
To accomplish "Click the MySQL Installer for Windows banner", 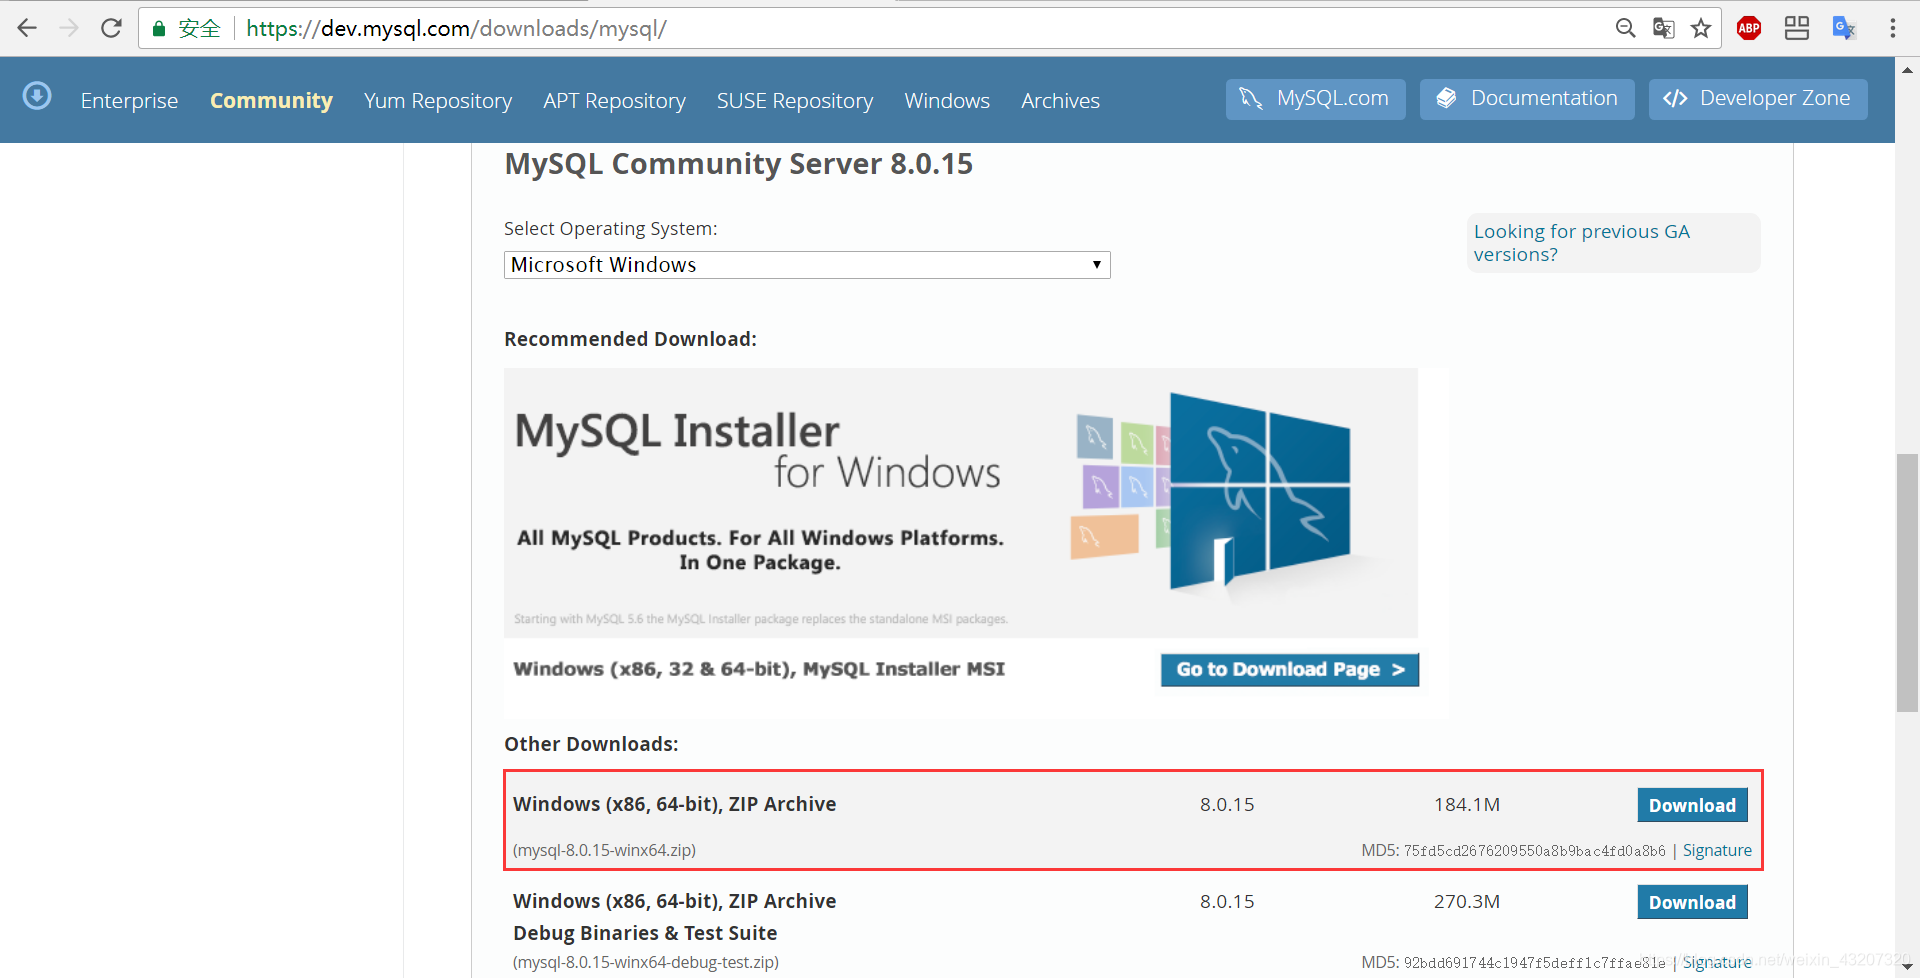I will pyautogui.click(x=960, y=502).
